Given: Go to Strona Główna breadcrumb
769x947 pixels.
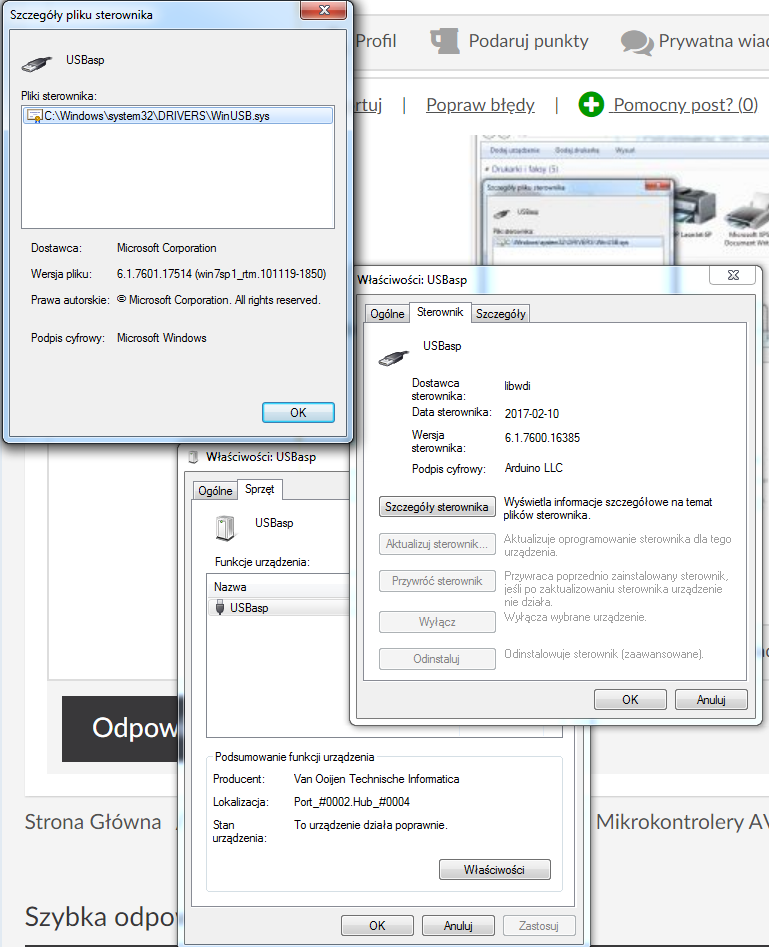Looking at the screenshot, I should click(x=93, y=821).
